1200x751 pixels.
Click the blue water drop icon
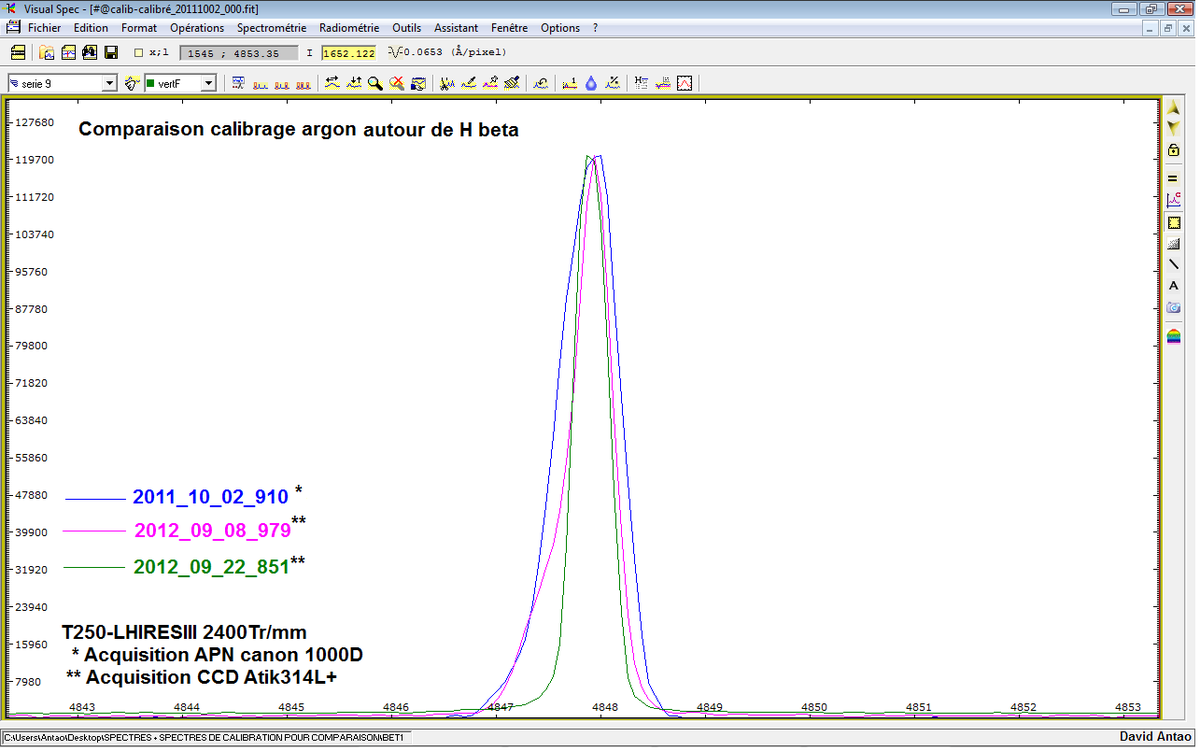pos(591,84)
